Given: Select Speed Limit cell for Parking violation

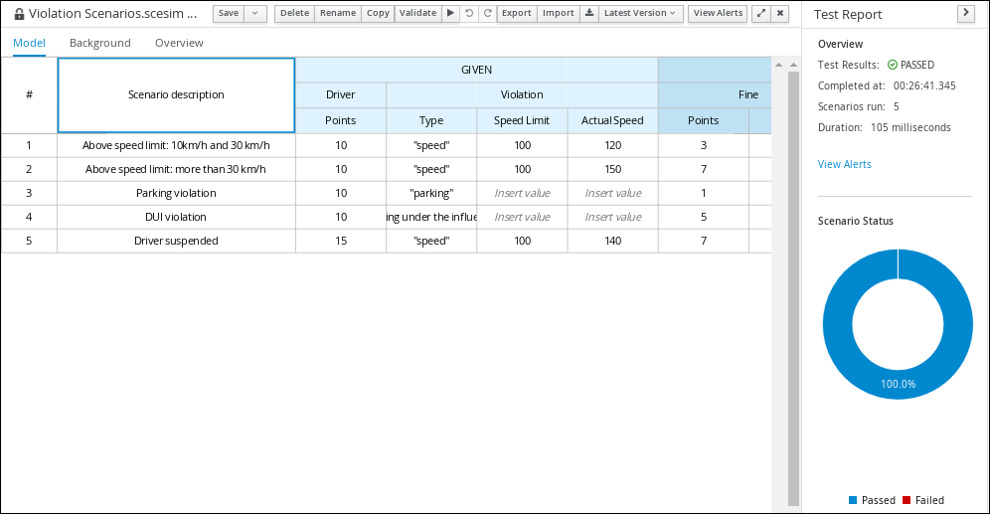Looking at the screenshot, I should (522, 193).
